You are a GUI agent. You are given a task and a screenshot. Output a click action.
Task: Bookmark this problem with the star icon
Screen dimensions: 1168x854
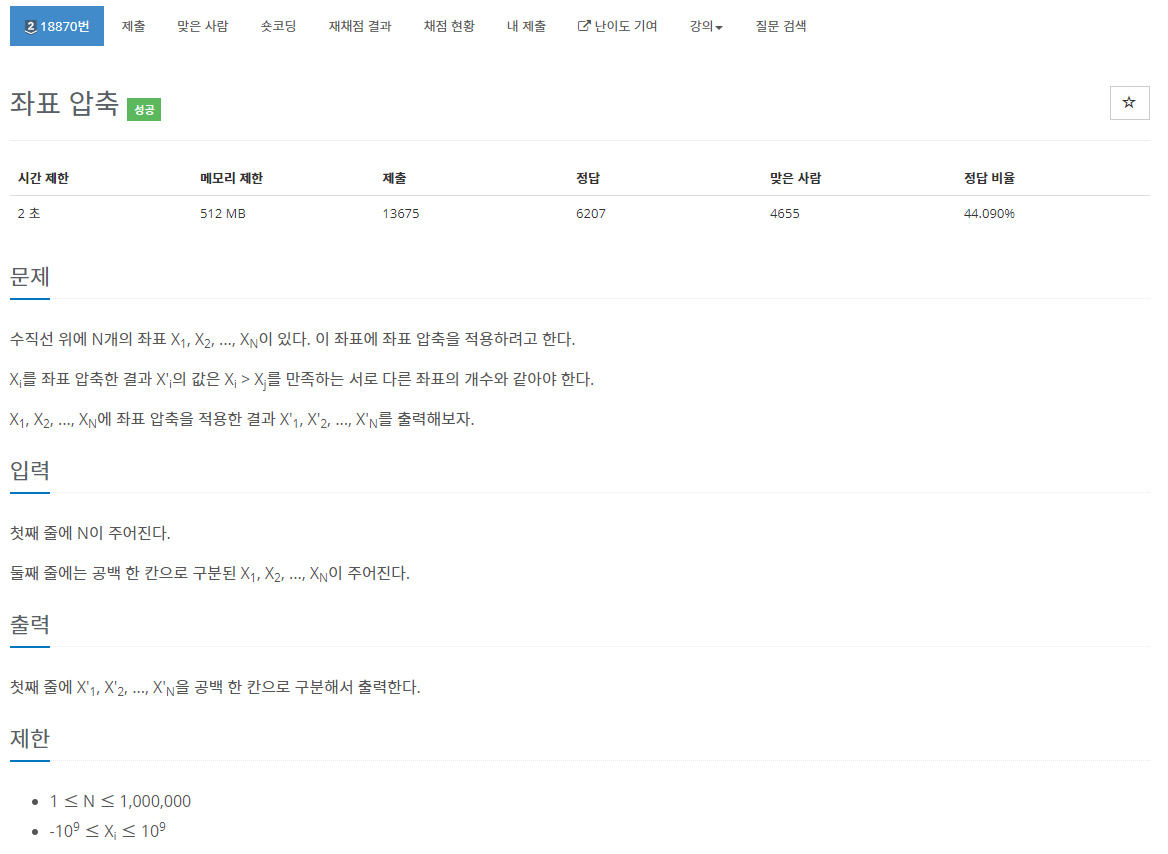coord(1129,103)
